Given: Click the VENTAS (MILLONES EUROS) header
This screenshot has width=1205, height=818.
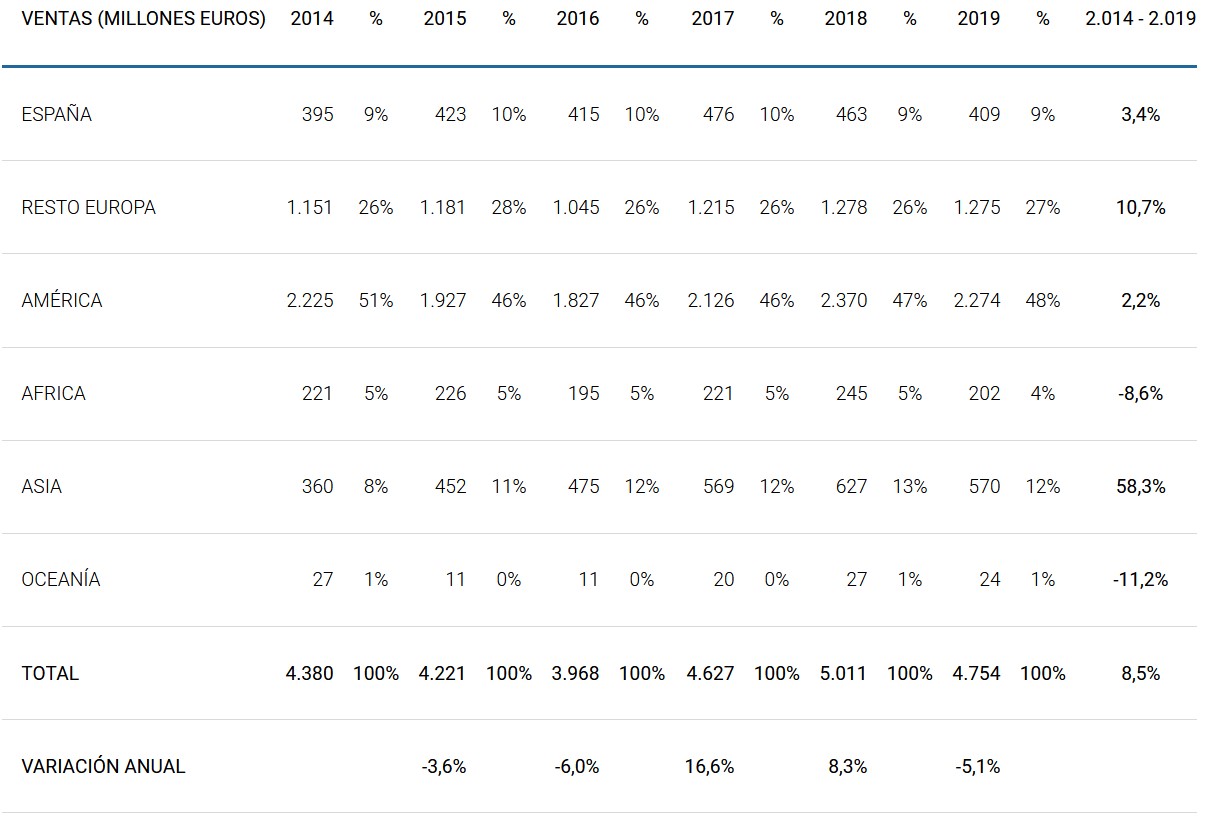Looking at the screenshot, I should [x=143, y=19].
